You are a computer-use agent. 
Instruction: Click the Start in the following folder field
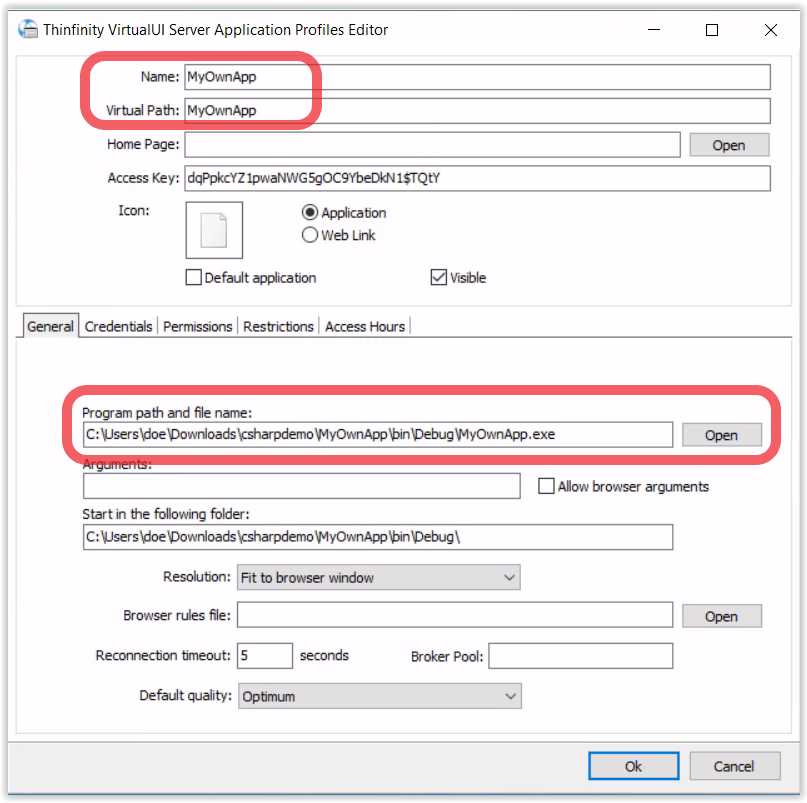point(378,537)
